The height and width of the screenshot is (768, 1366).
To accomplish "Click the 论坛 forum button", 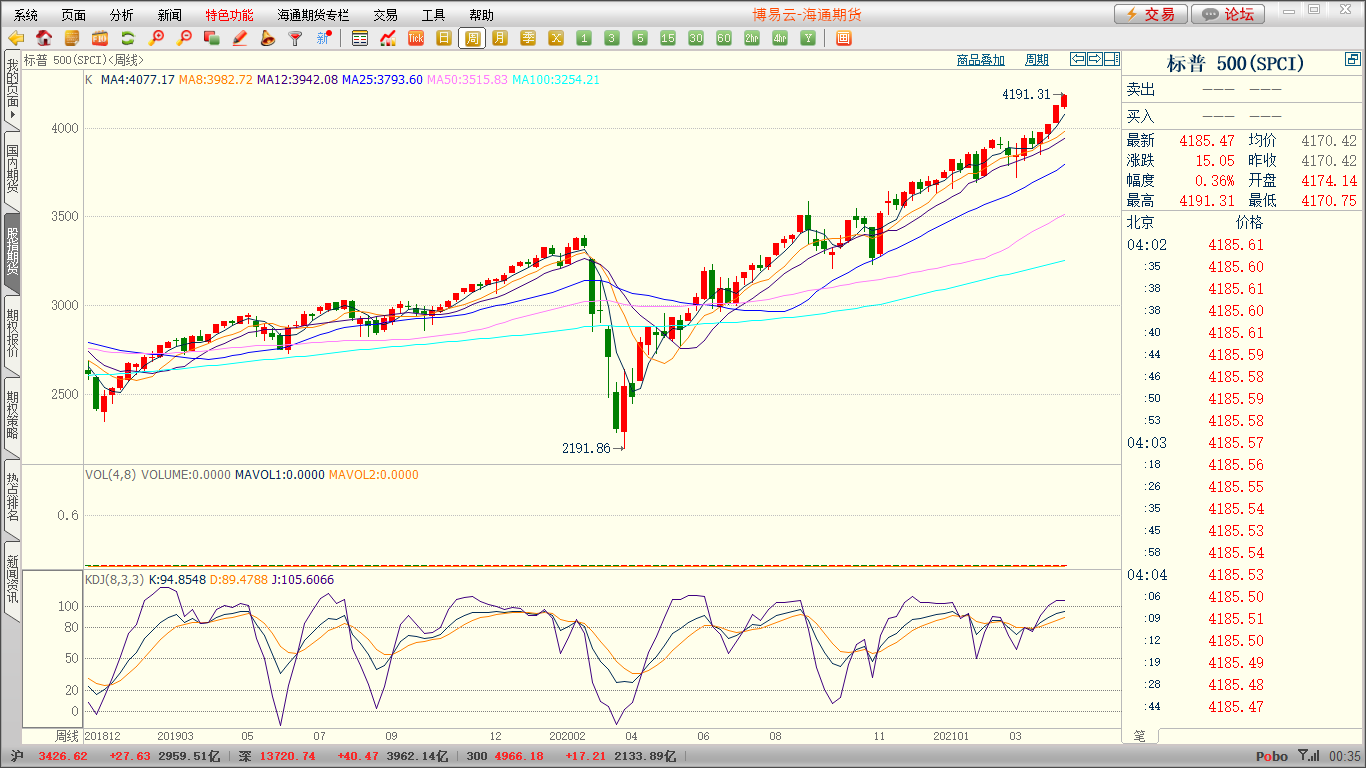I will pos(1229,14).
